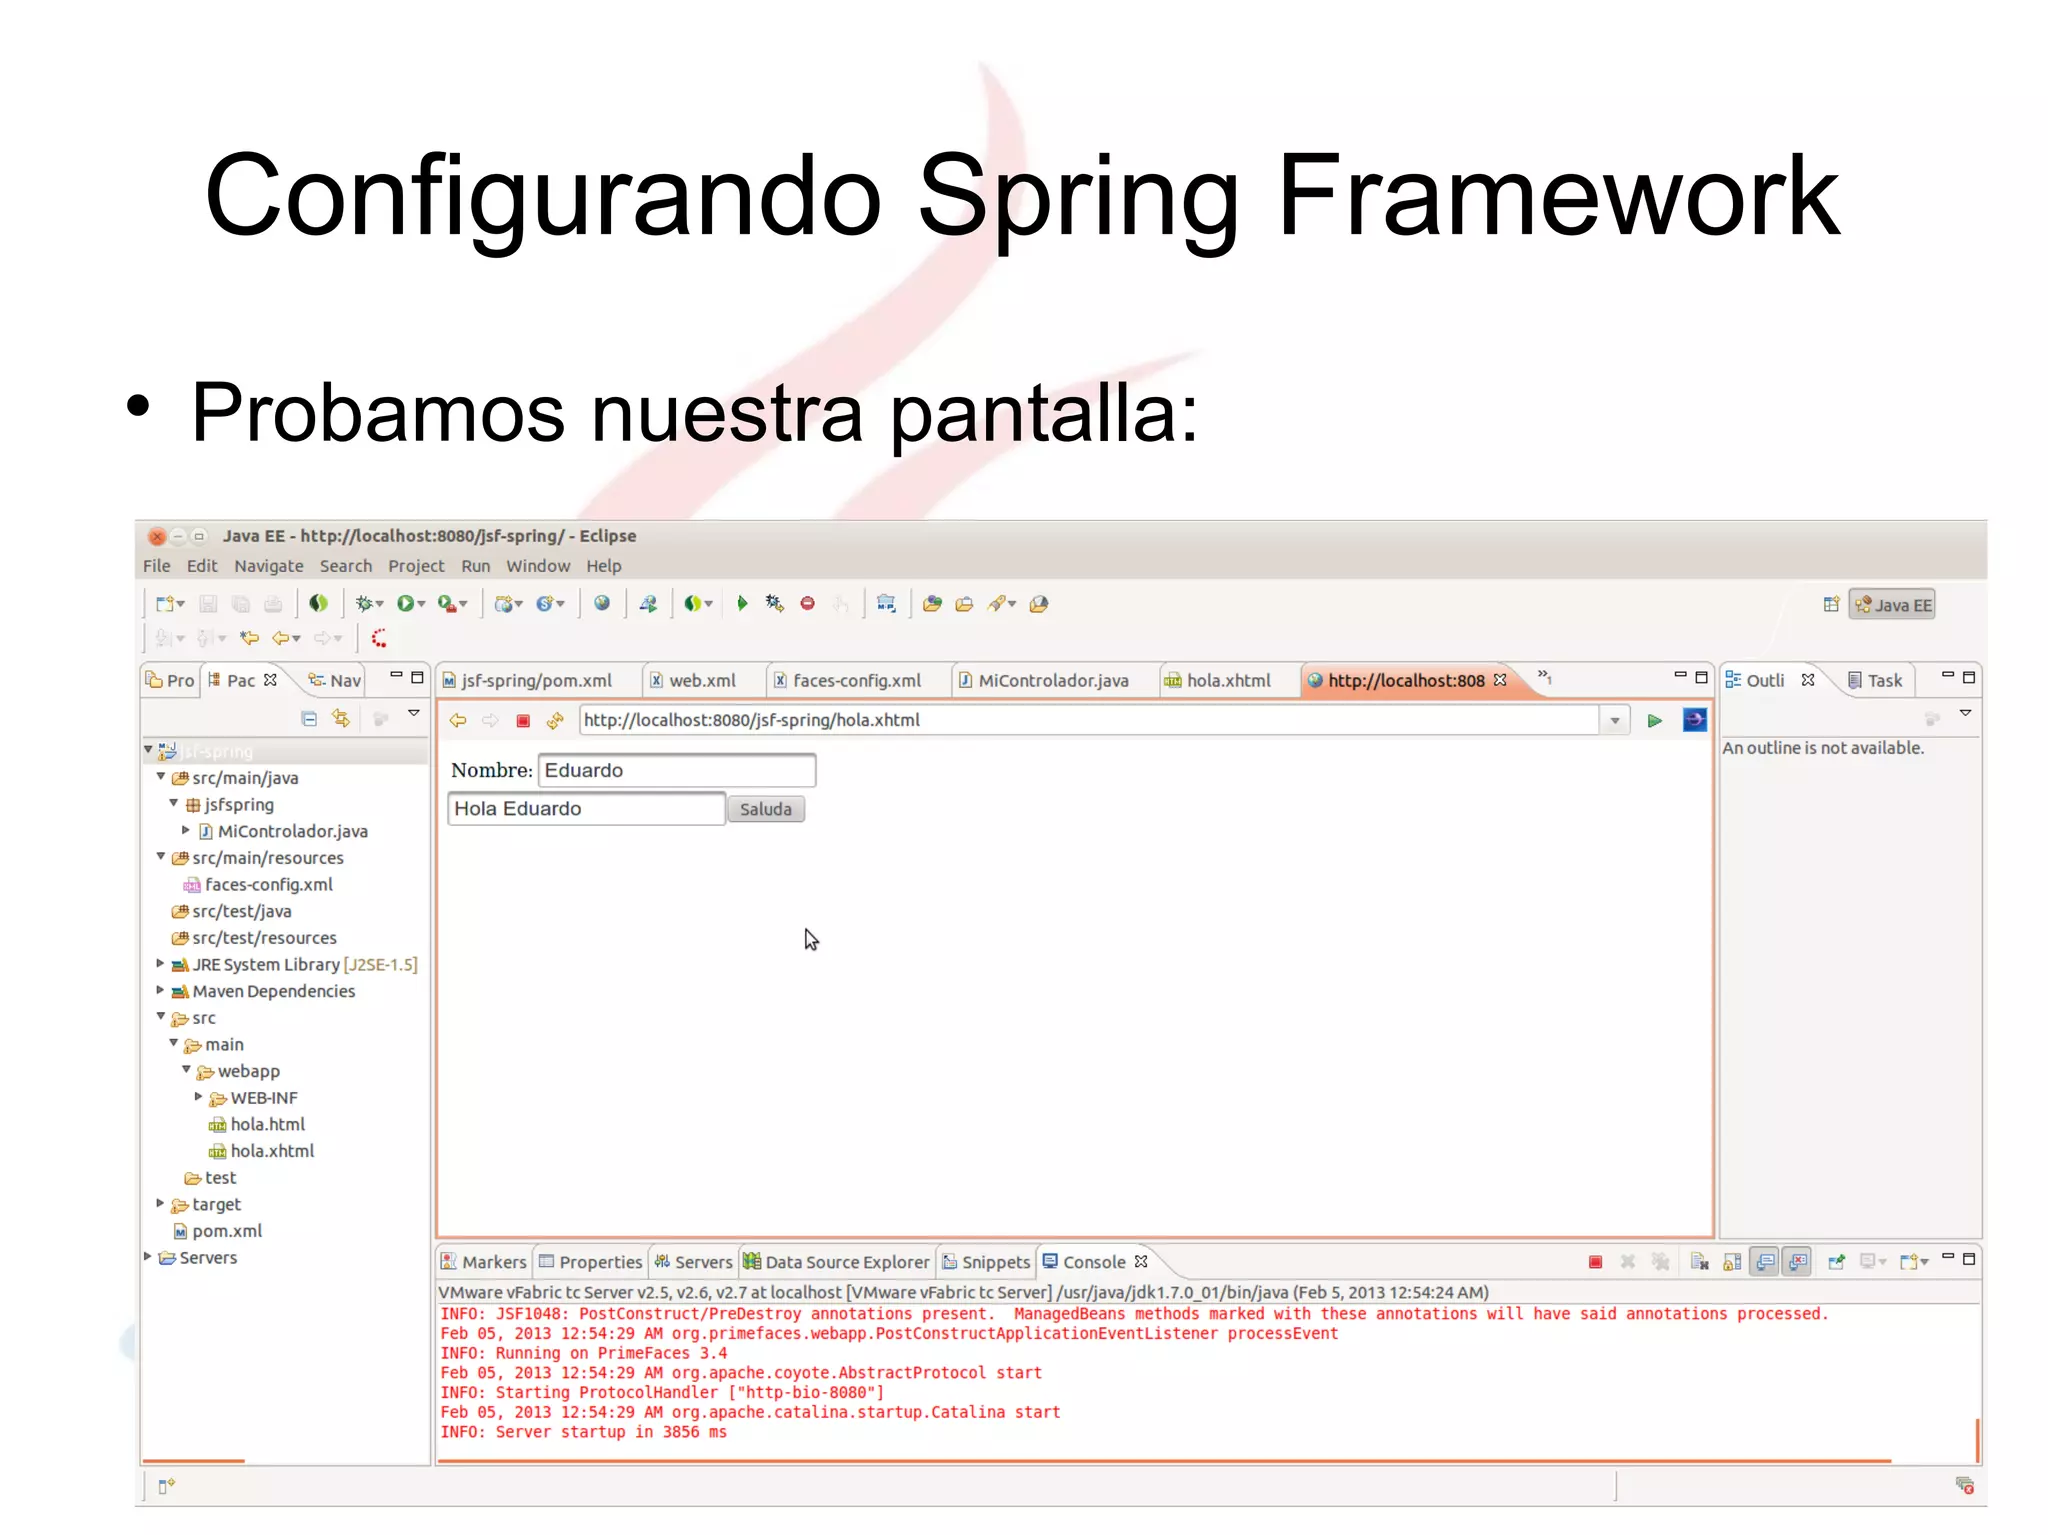
Task: Show hidden editor tabs overflow button
Action: [x=1545, y=677]
